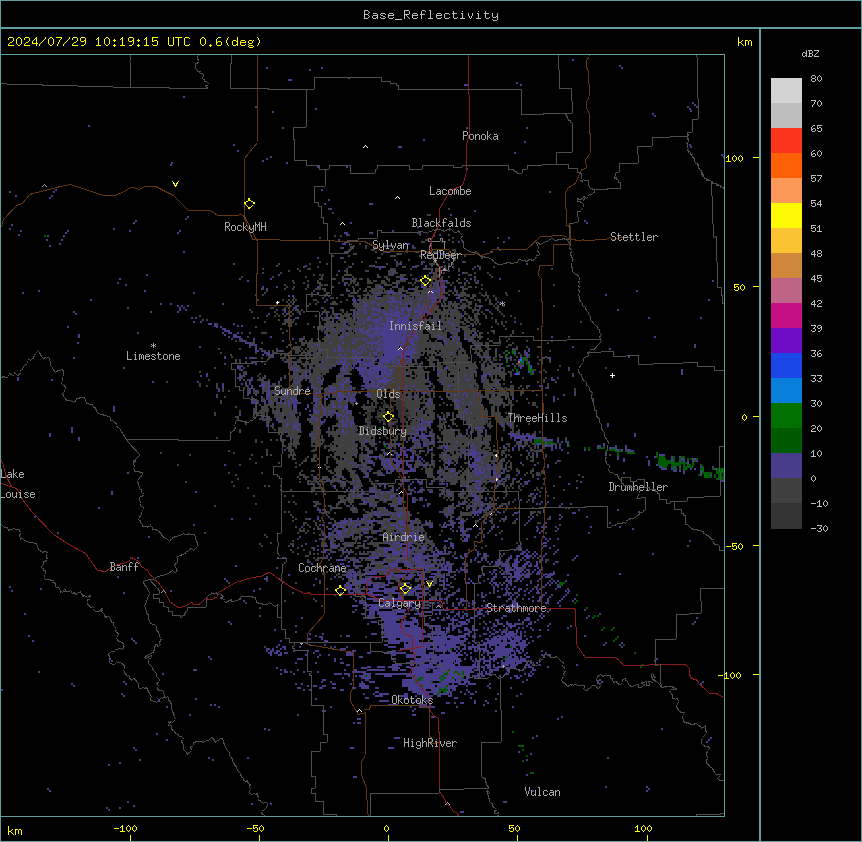Image resolution: width=862 pixels, height=842 pixels.
Task: Select the Didsbury label
Action: click(383, 431)
